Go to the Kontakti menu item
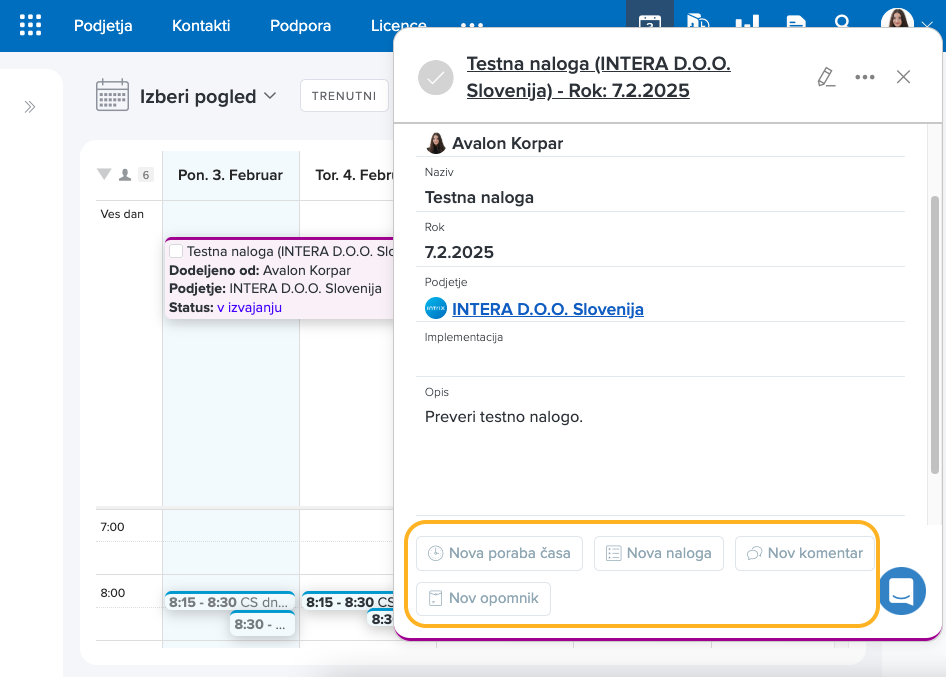The image size is (946, 677). click(x=201, y=25)
